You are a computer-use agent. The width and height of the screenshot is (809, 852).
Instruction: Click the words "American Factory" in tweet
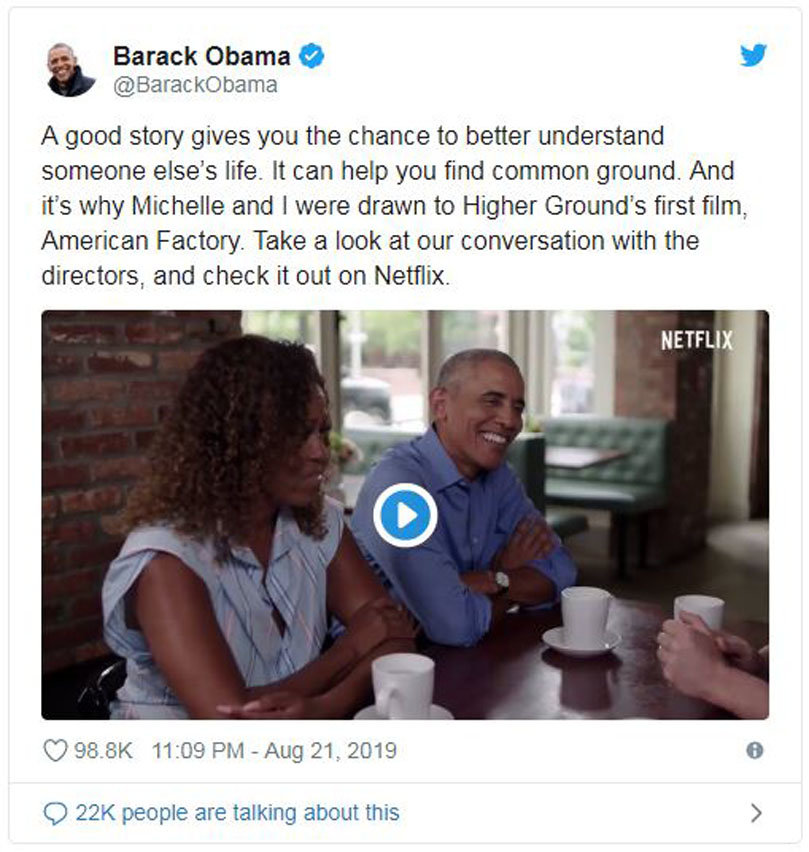click(141, 241)
